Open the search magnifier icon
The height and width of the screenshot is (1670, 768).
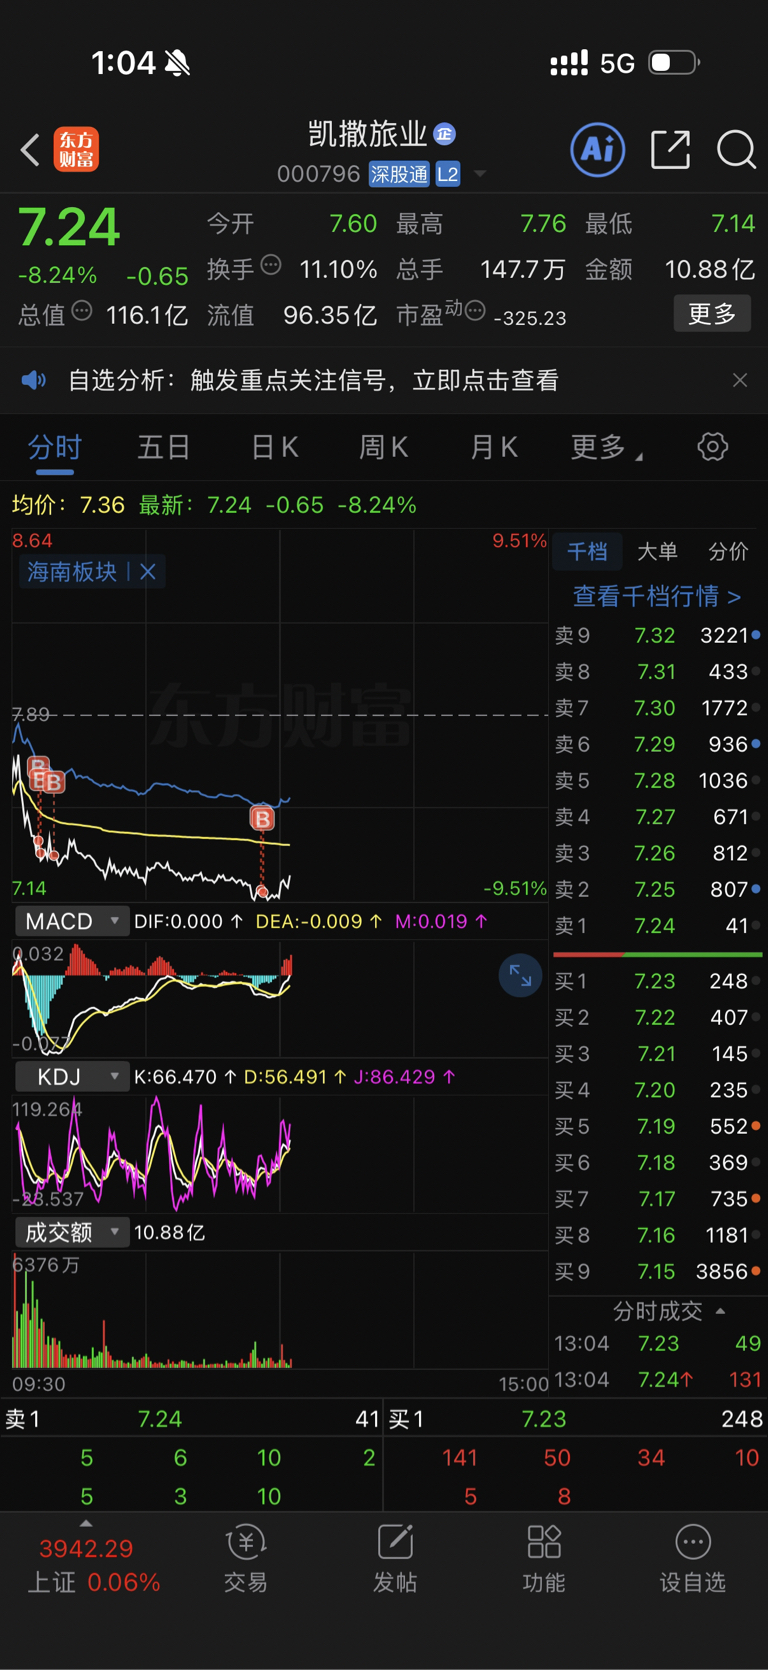pyautogui.click(x=736, y=150)
